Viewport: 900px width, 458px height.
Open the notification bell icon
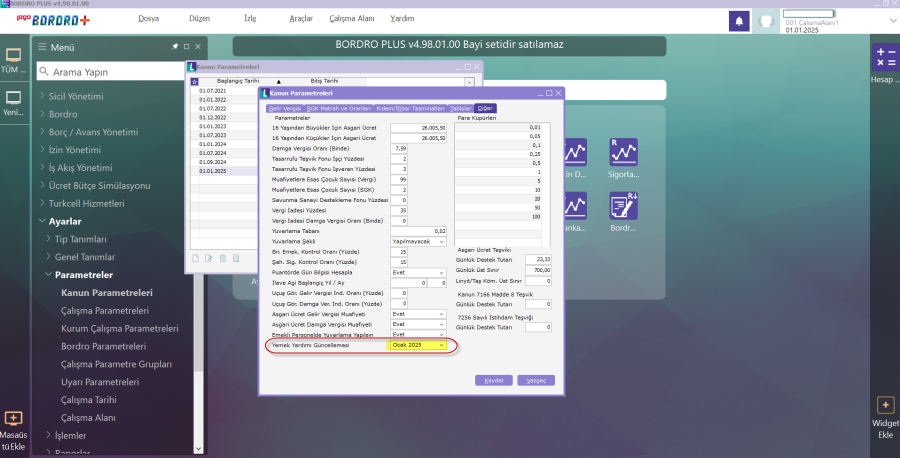coord(739,21)
